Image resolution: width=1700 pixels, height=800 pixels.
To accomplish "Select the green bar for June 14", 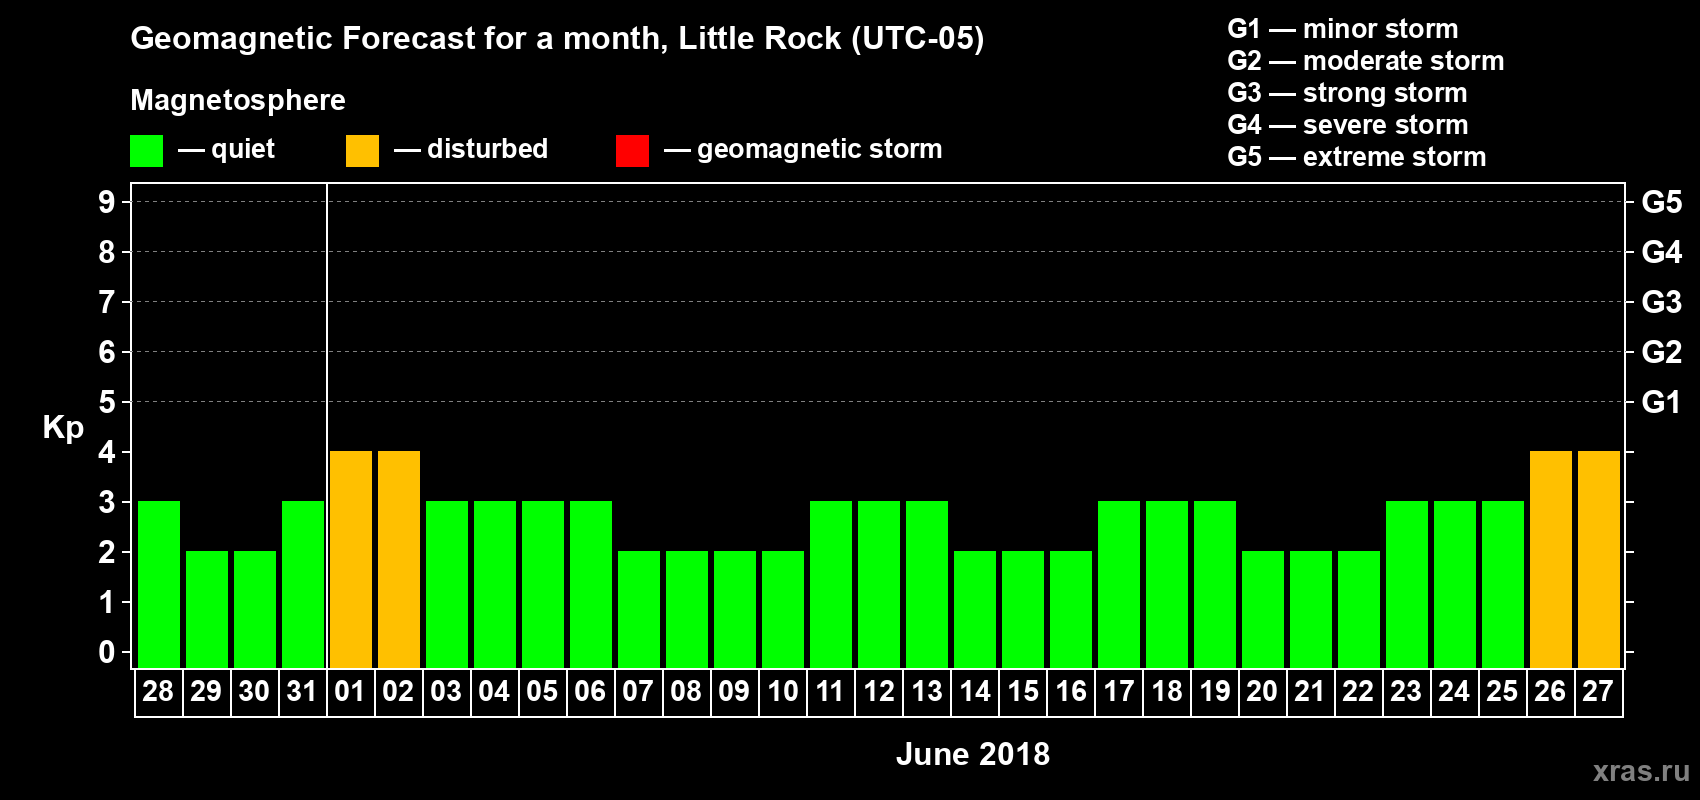I will 975,610.
